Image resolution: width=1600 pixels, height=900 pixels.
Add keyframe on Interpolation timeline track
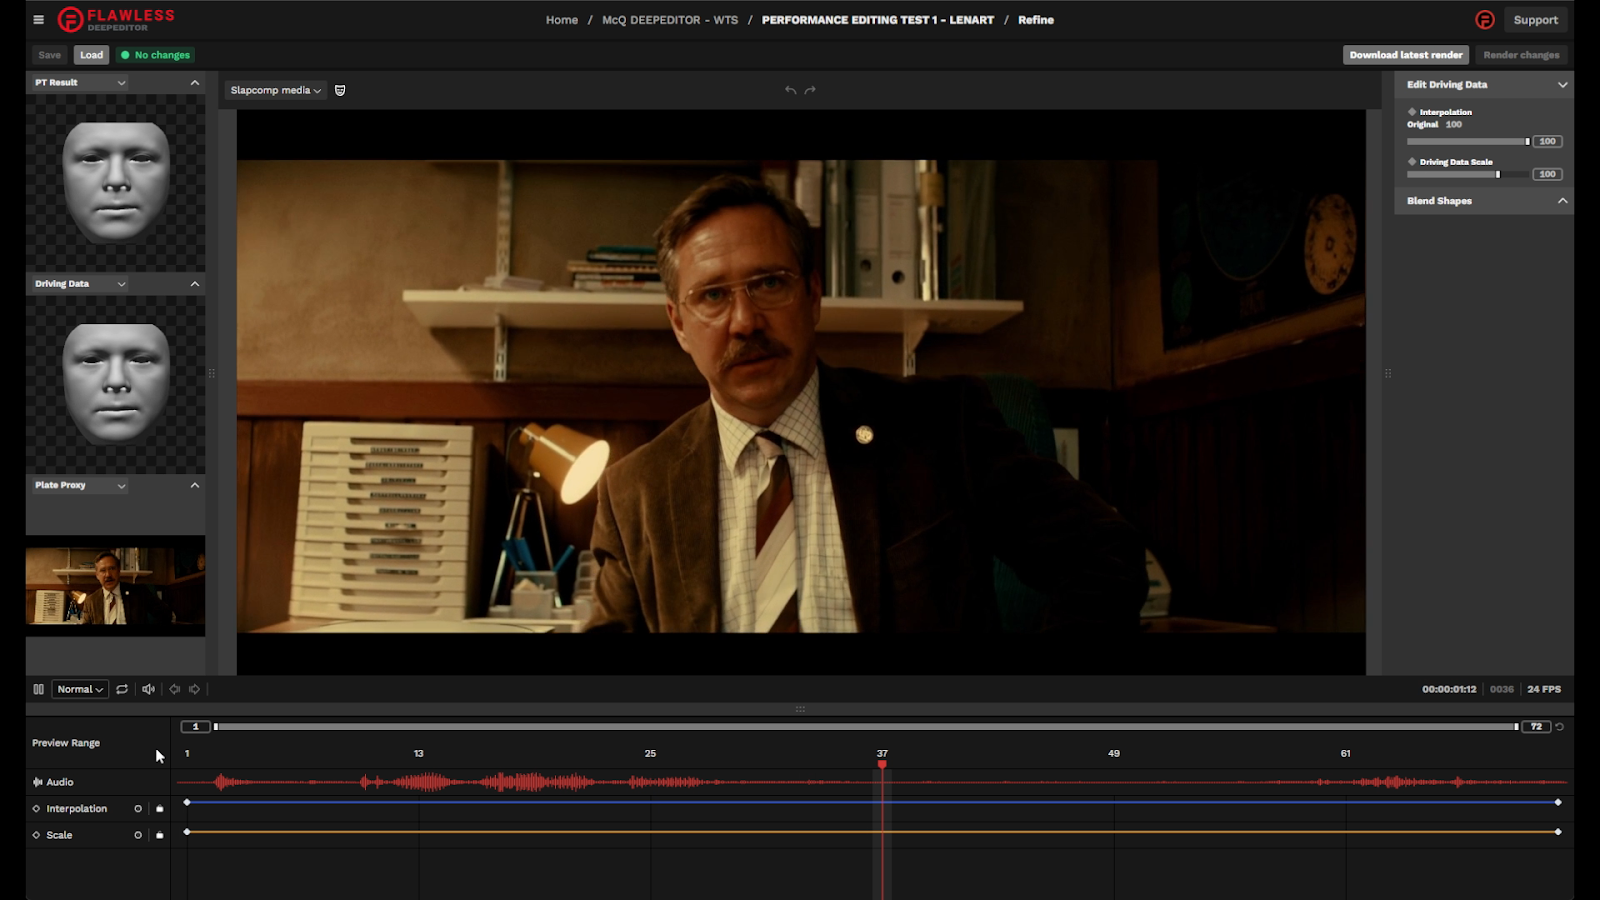pyautogui.click(x=36, y=808)
